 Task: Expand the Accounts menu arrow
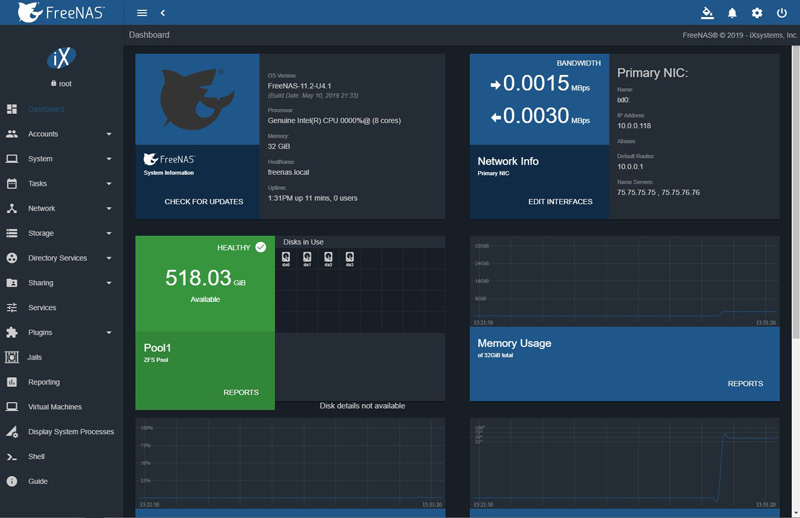109,134
